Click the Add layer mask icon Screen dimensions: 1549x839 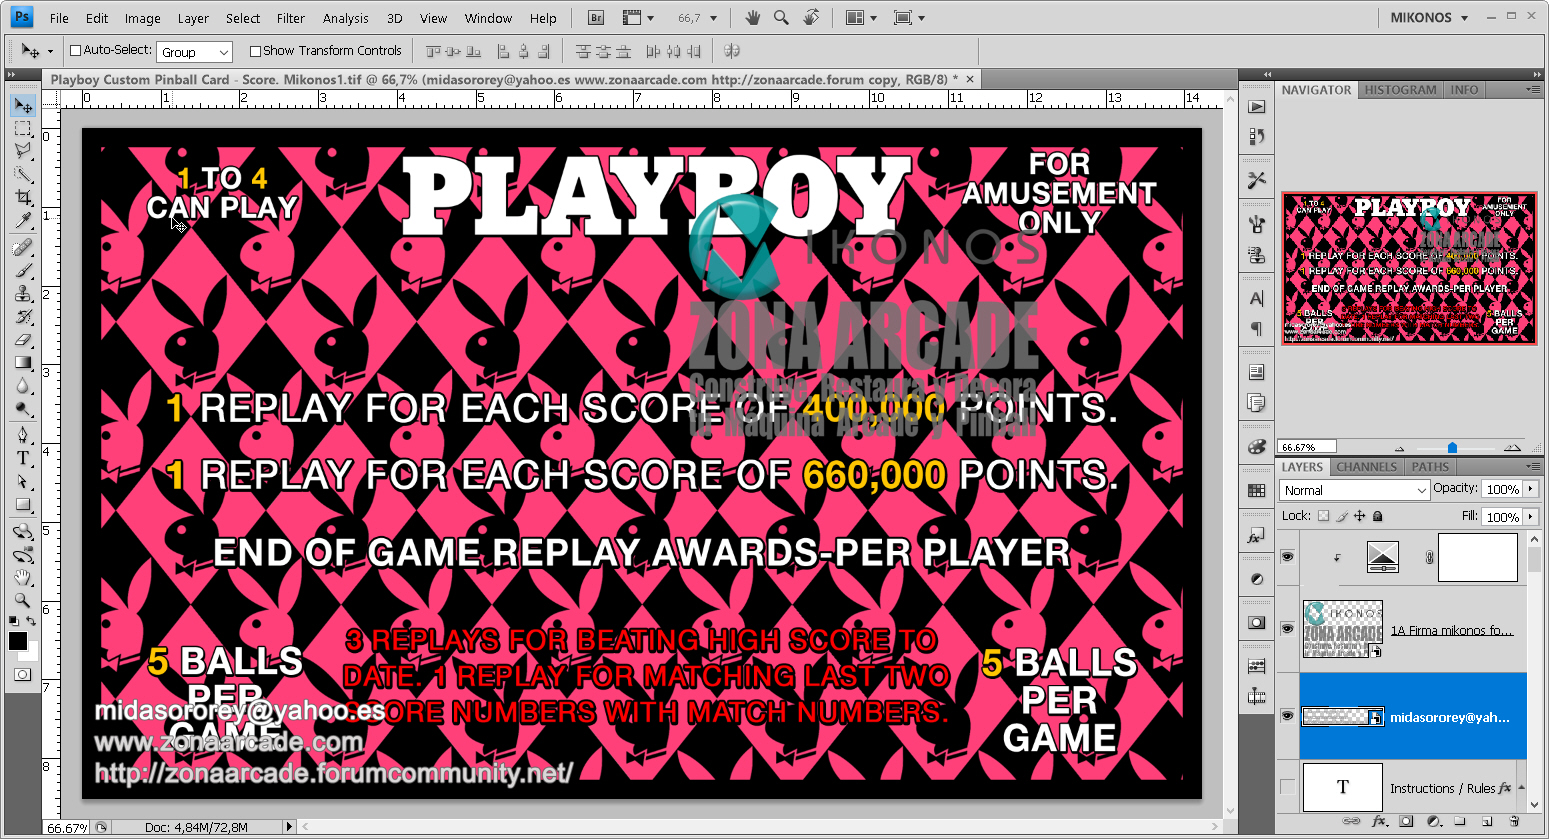tap(1407, 822)
